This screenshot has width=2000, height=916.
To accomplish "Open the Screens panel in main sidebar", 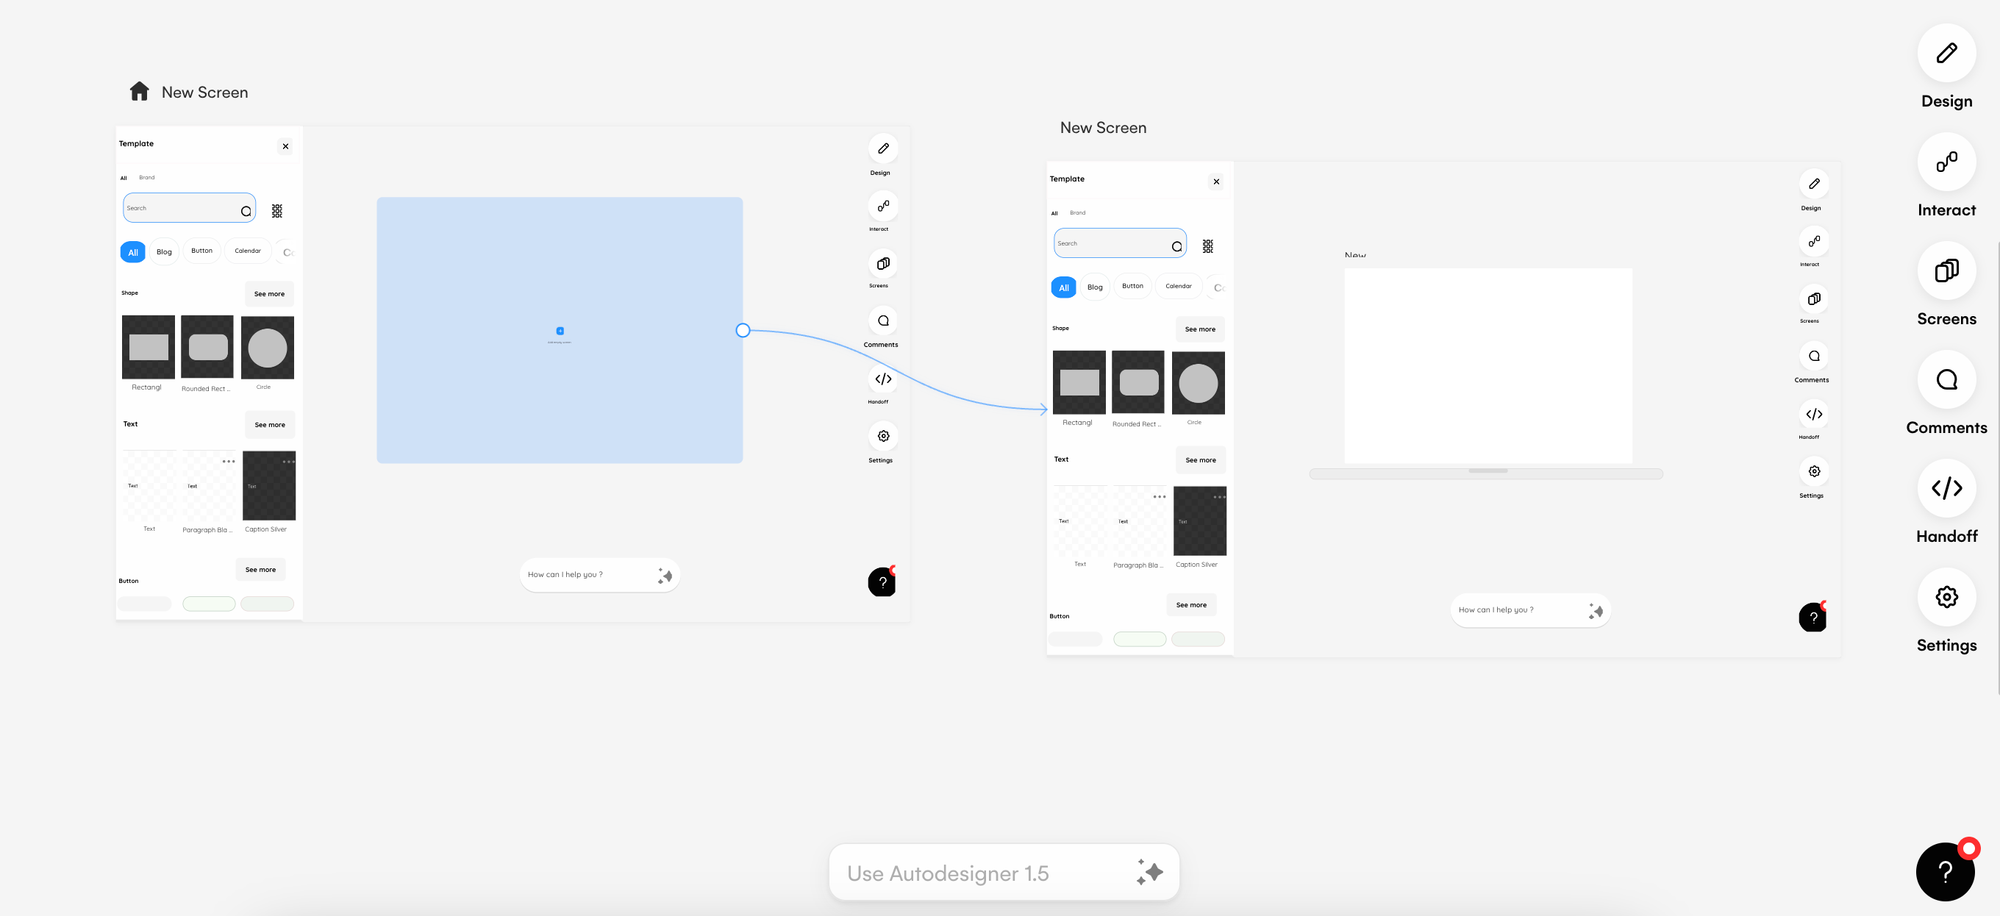I will tap(1946, 271).
